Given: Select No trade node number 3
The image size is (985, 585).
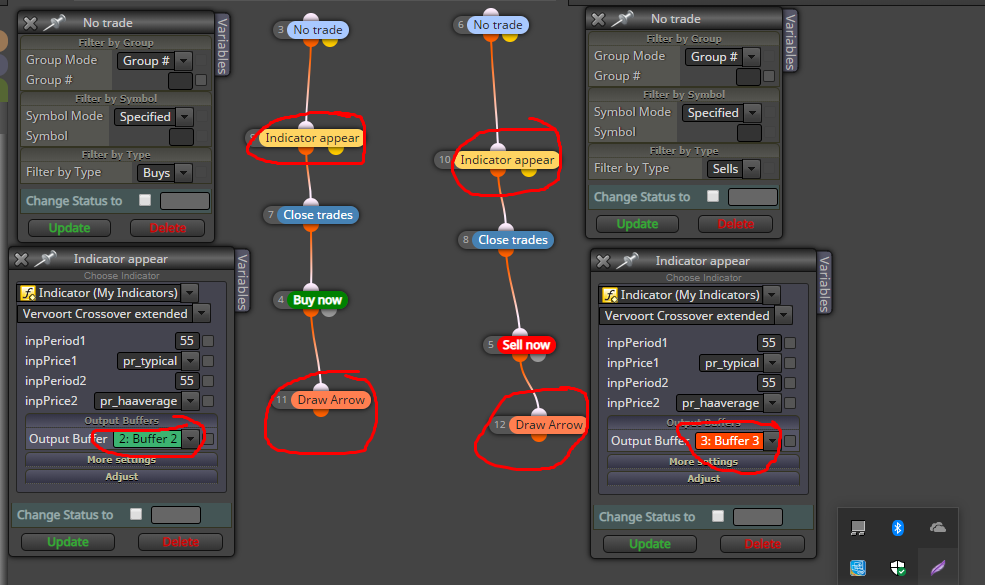Looking at the screenshot, I should point(318,30).
